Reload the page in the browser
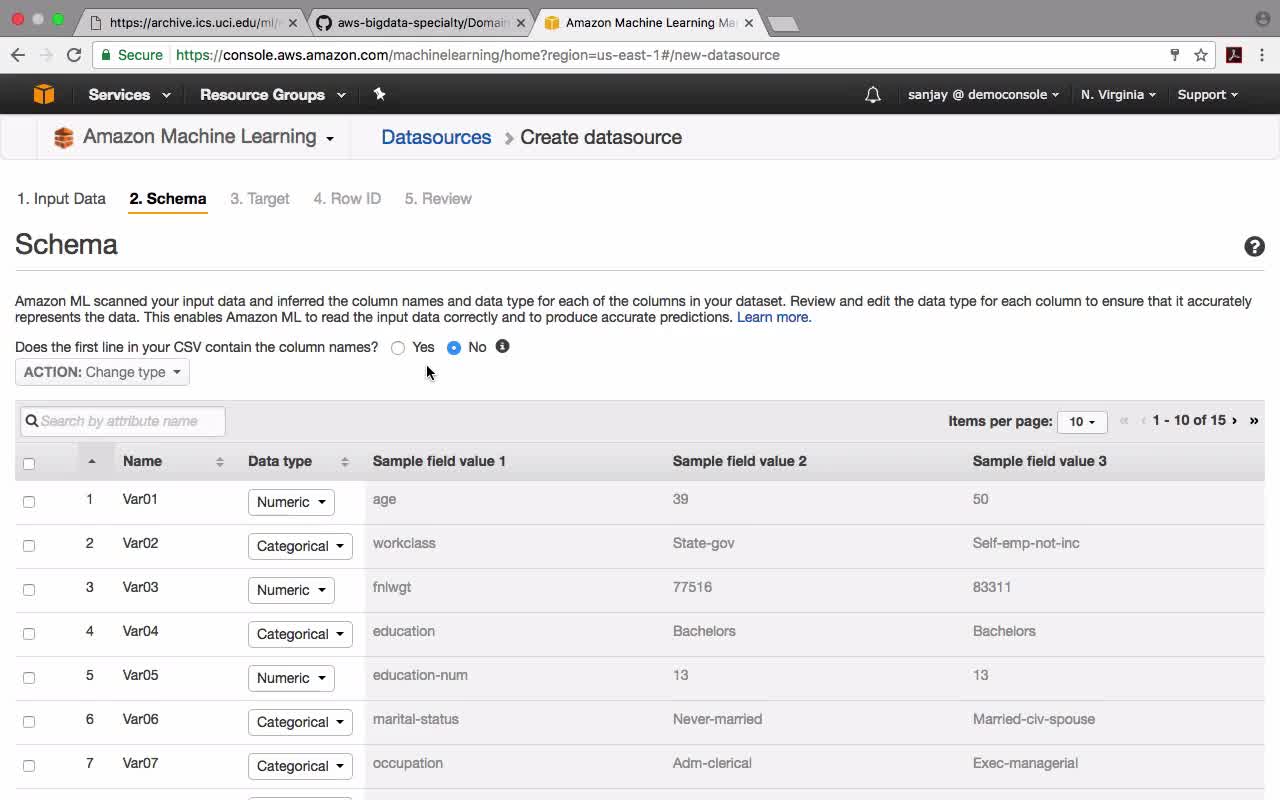 (x=74, y=55)
